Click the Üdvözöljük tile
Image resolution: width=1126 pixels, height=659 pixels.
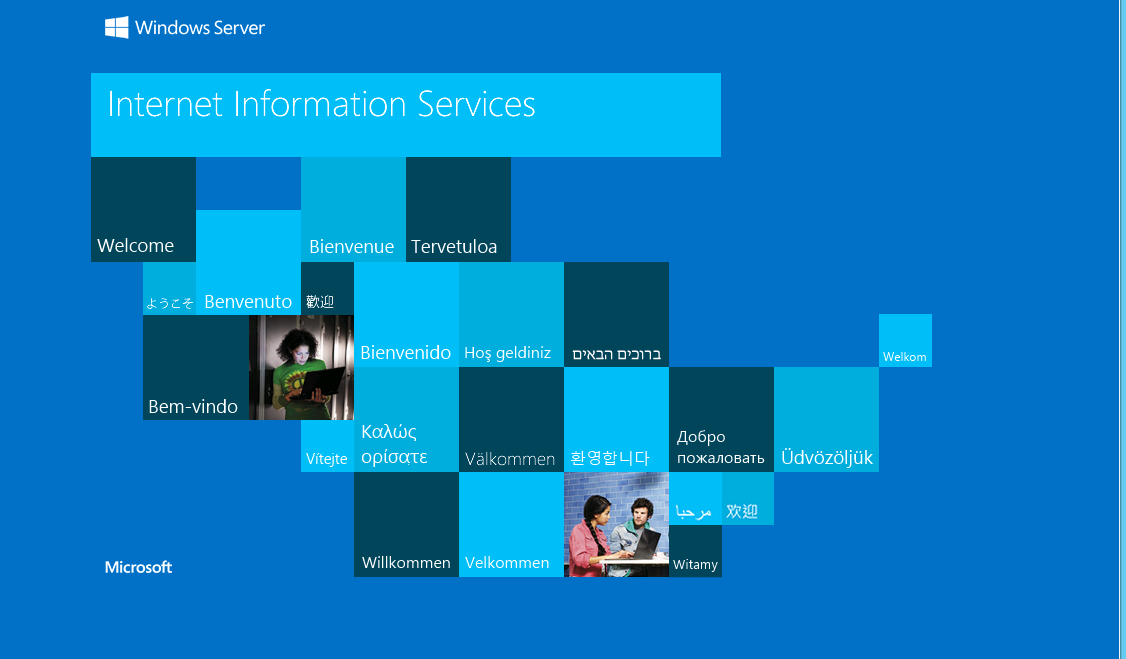pos(827,419)
